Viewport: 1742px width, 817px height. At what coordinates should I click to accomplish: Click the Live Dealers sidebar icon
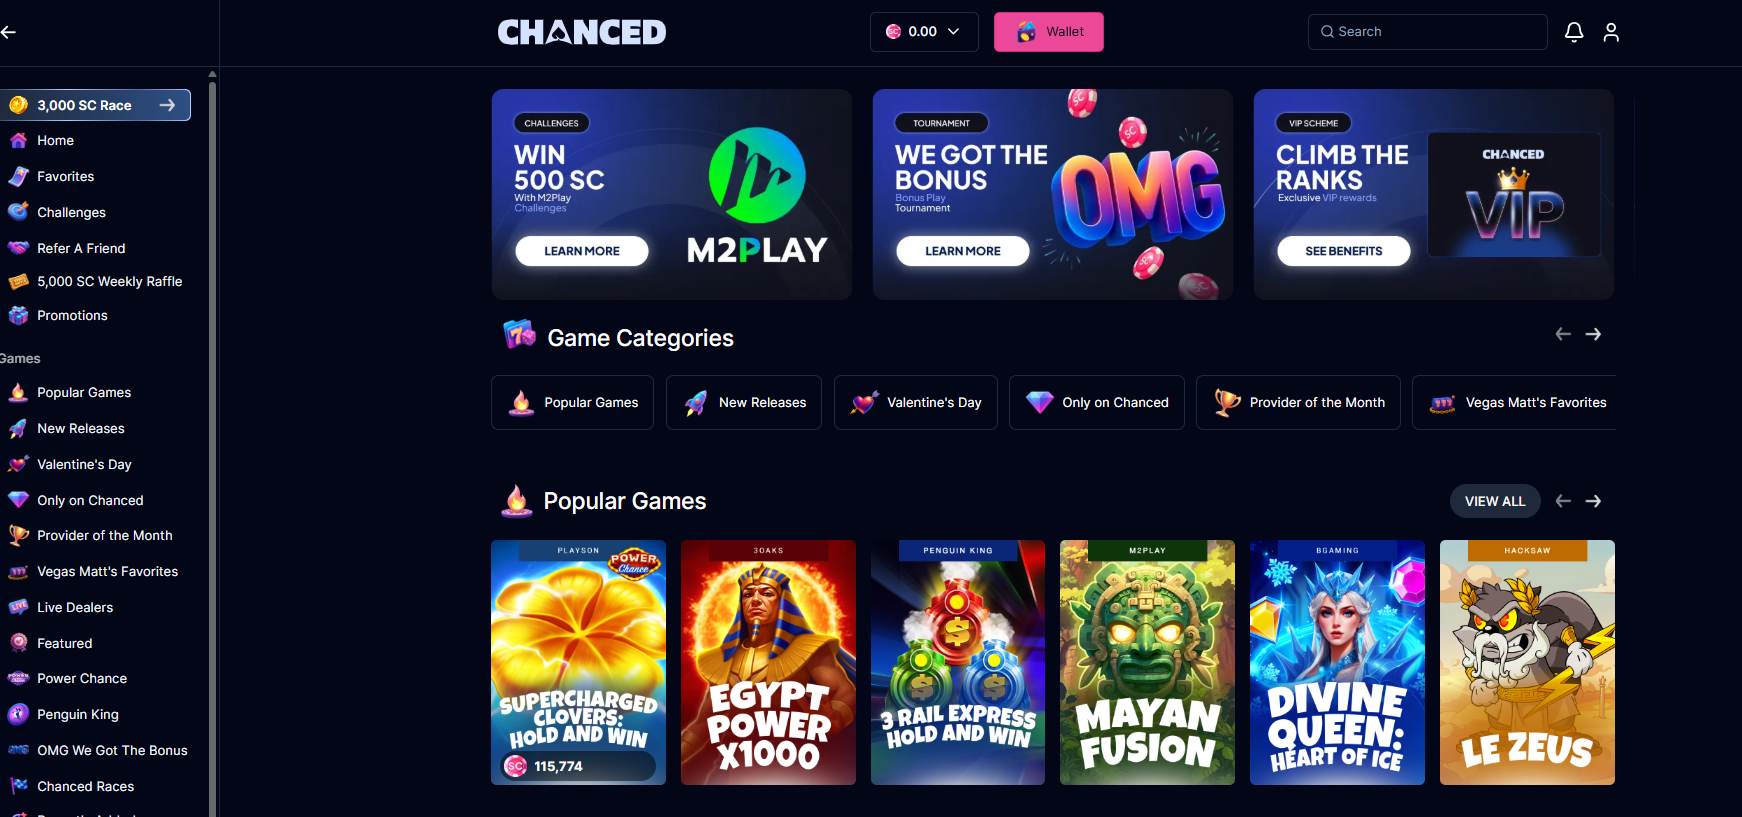point(18,607)
